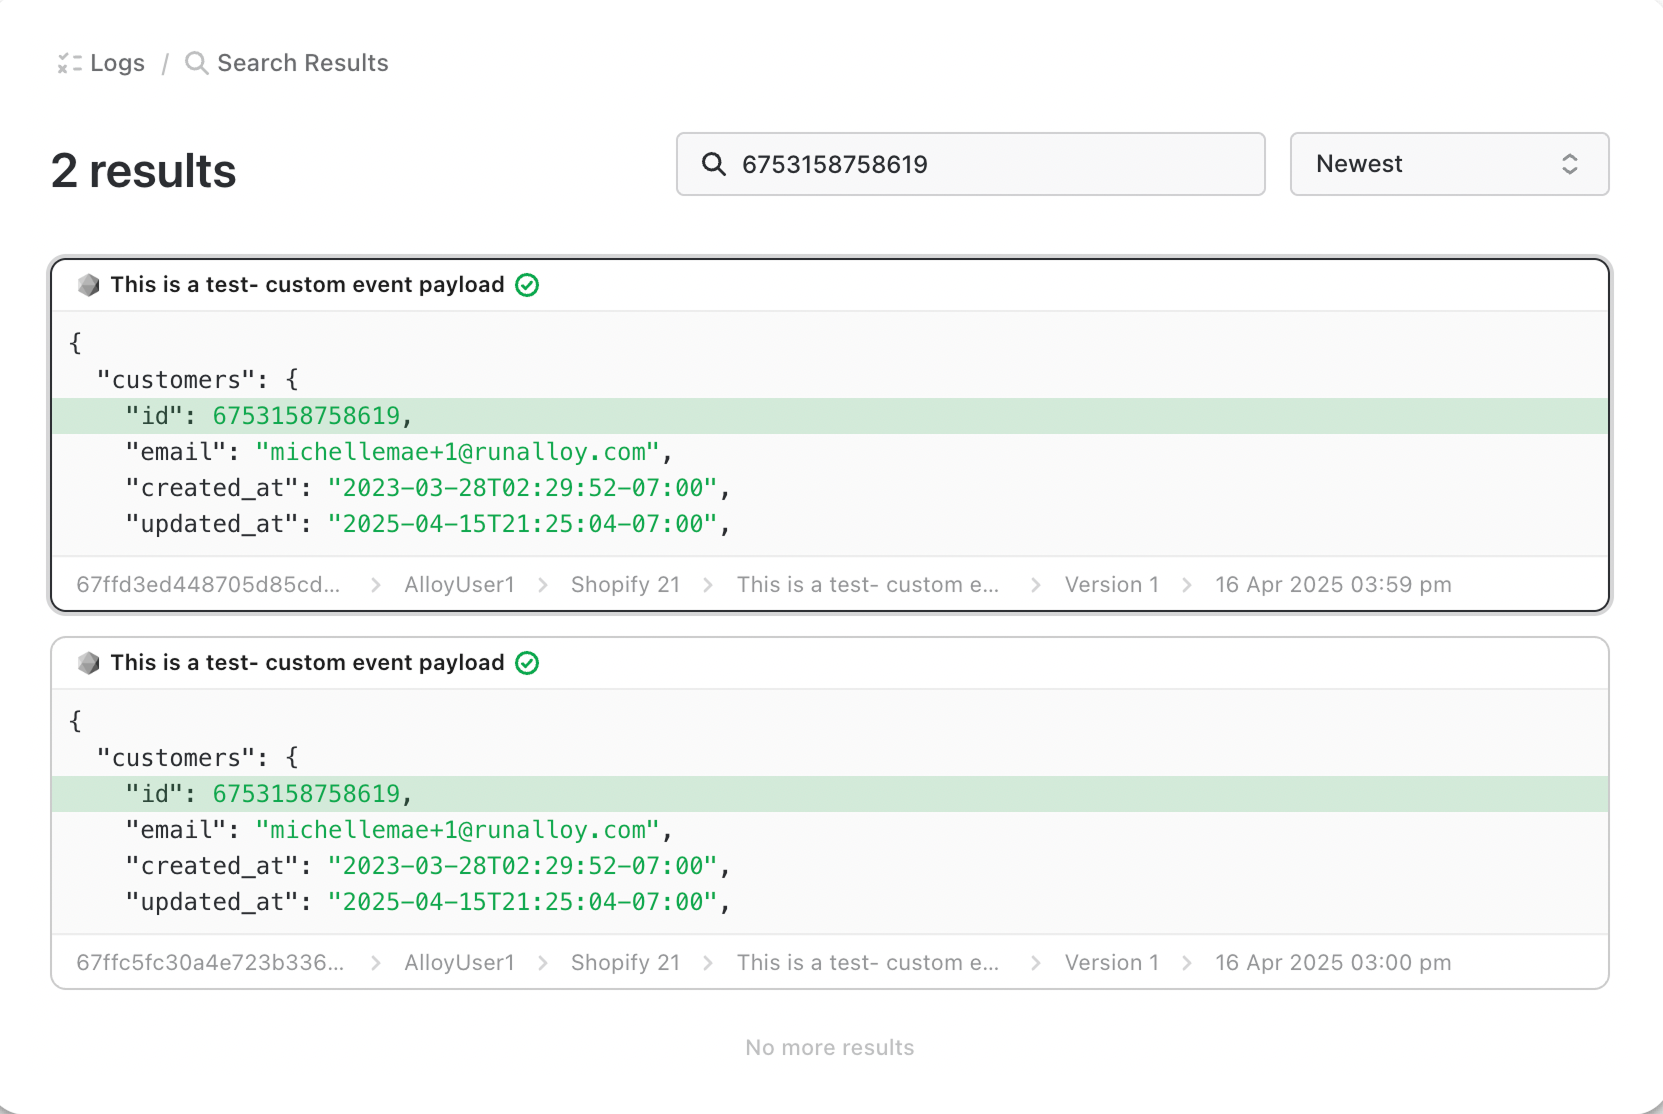Click the Search Results magnifier icon
Image resolution: width=1663 pixels, height=1114 pixels.
tap(197, 63)
